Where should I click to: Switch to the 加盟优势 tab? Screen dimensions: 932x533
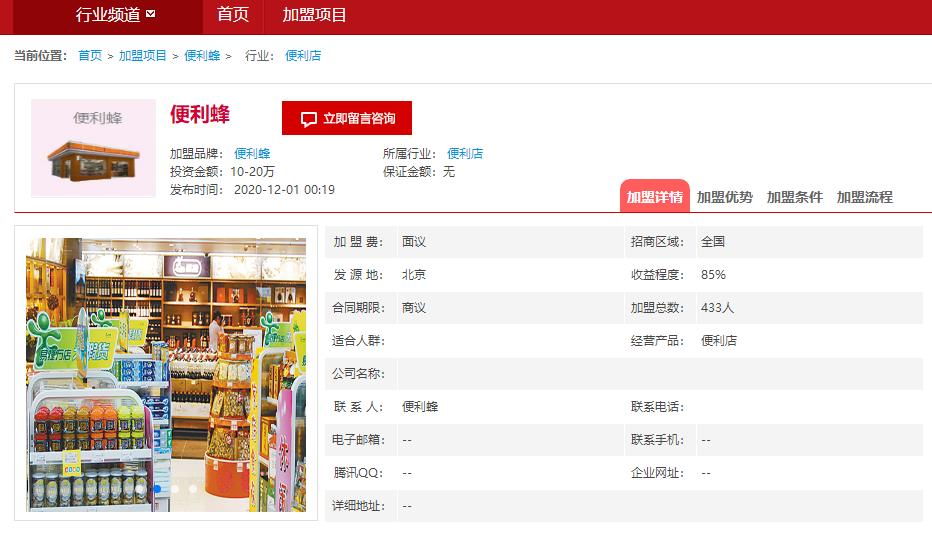[724, 197]
